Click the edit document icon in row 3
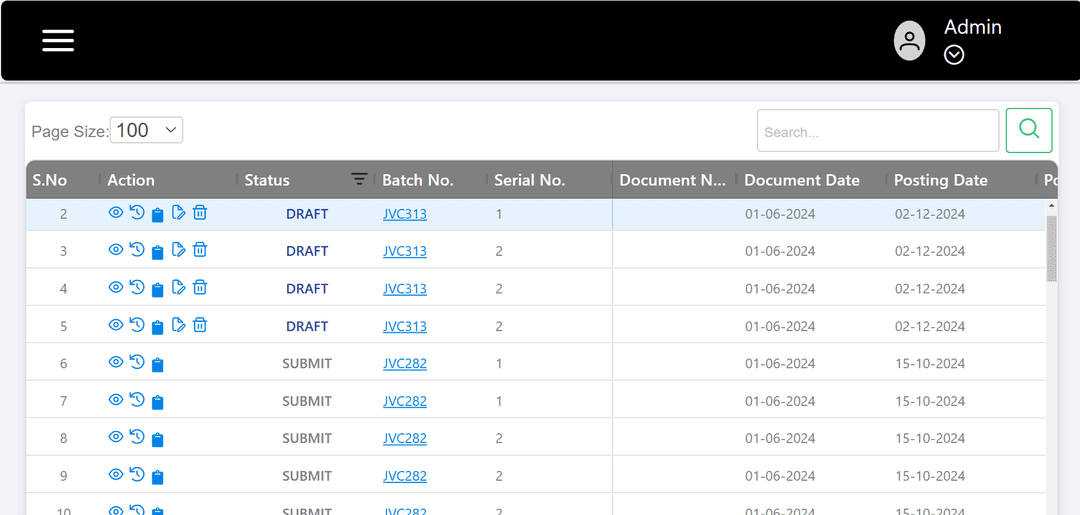 coord(178,250)
